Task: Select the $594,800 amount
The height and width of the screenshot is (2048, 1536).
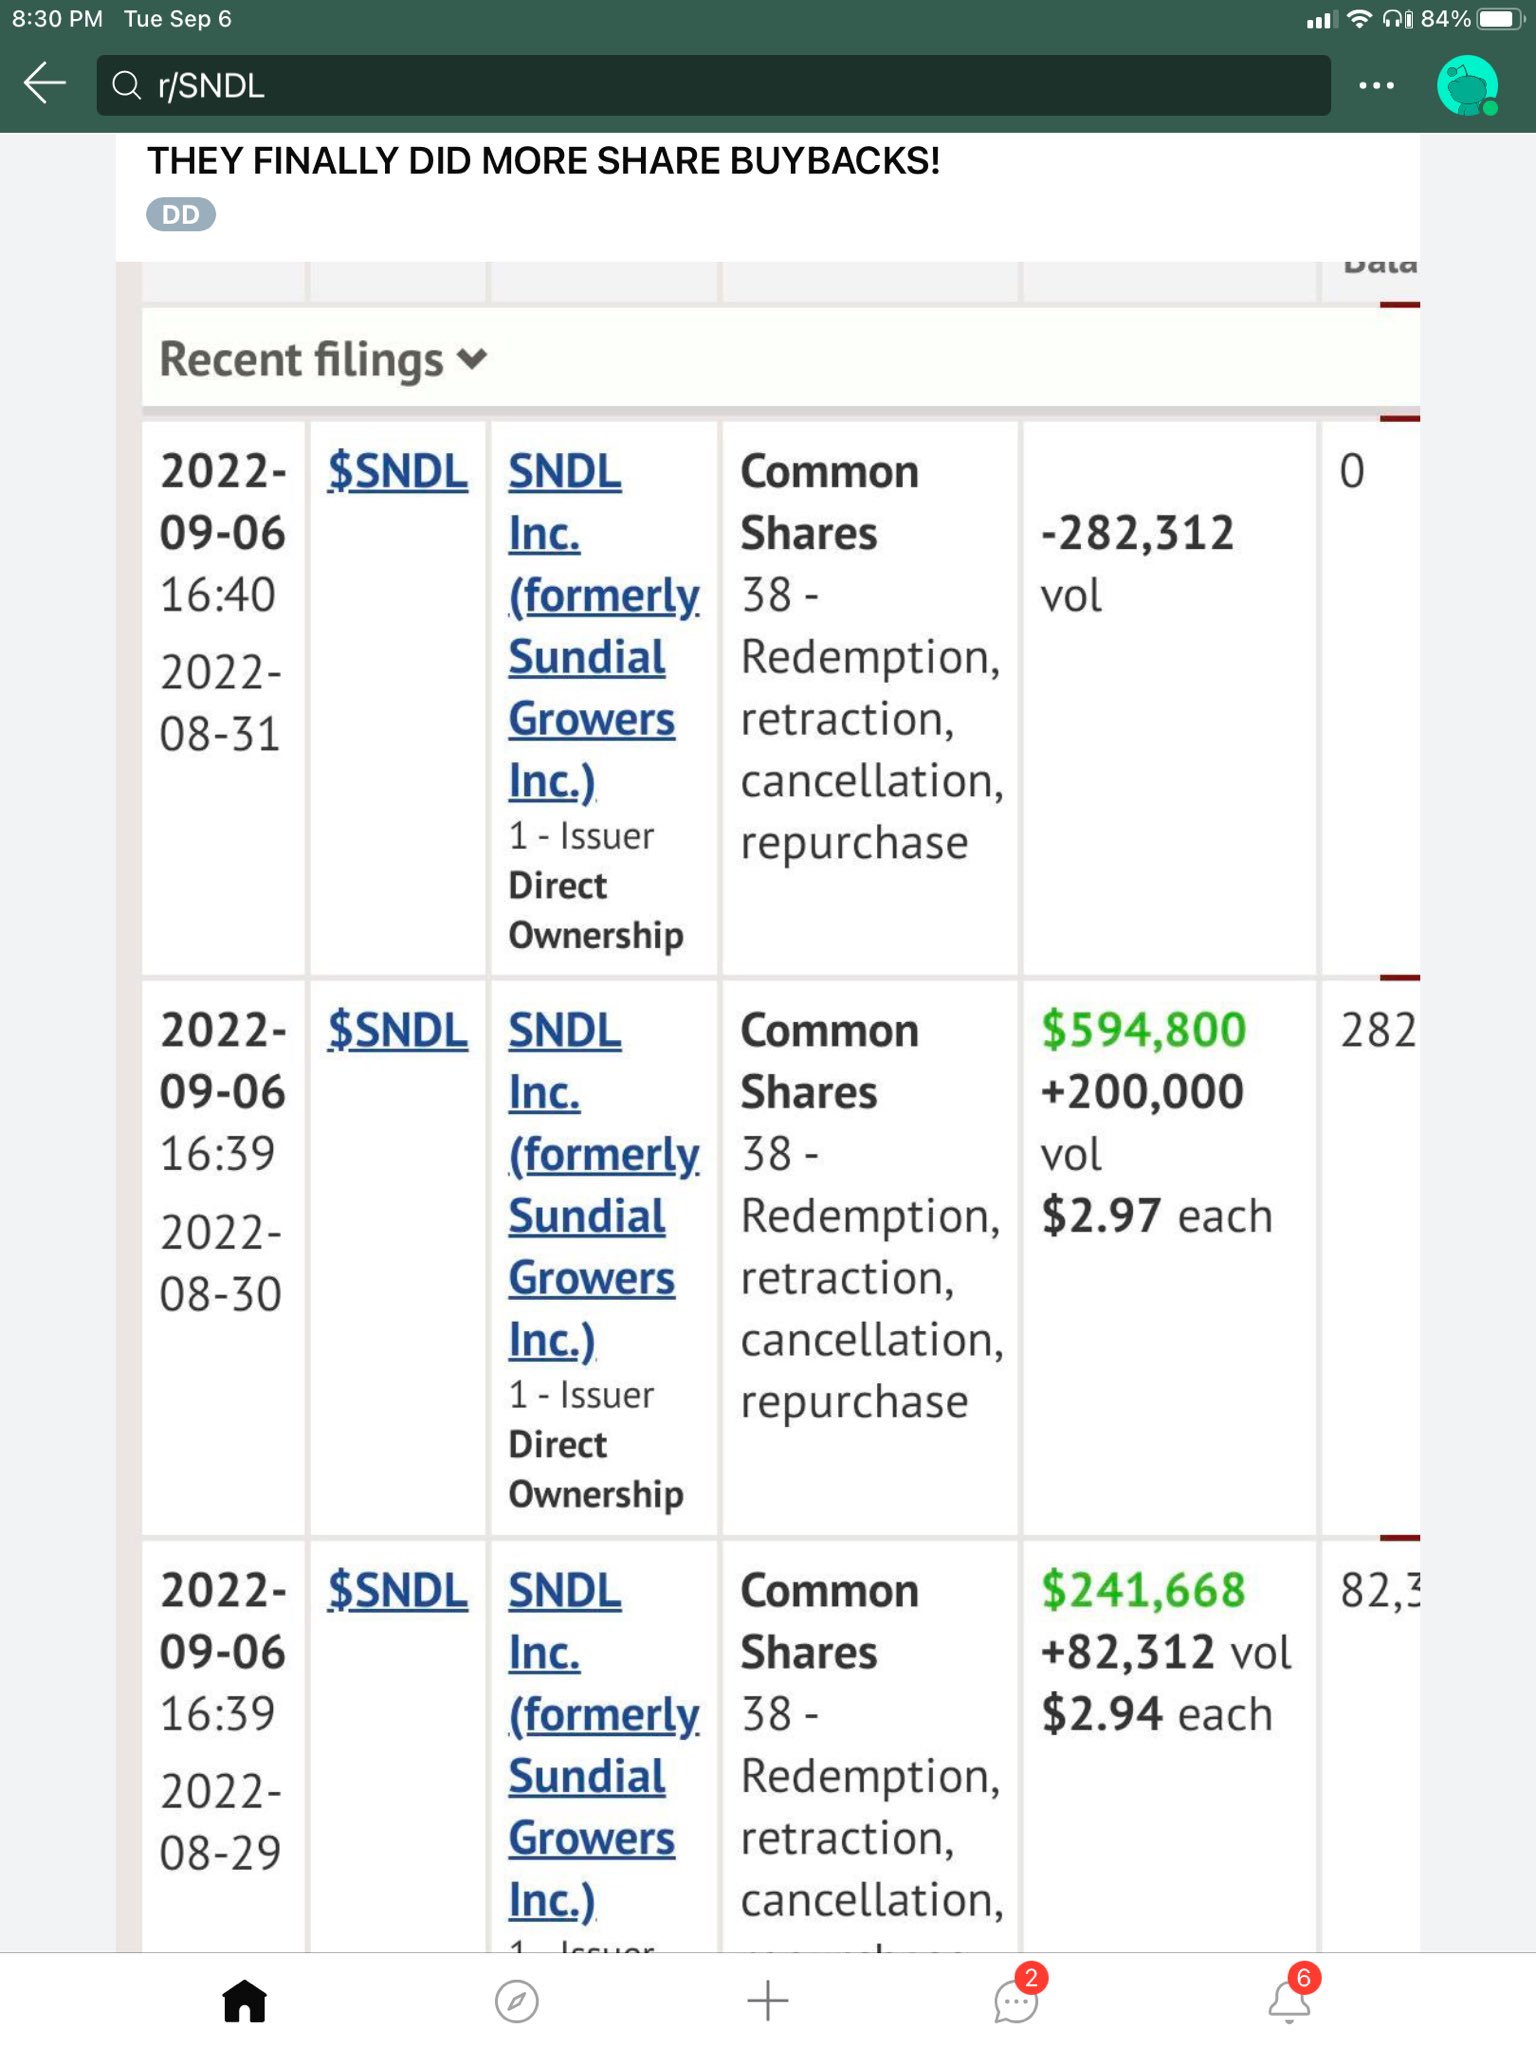Action: pos(1144,1030)
